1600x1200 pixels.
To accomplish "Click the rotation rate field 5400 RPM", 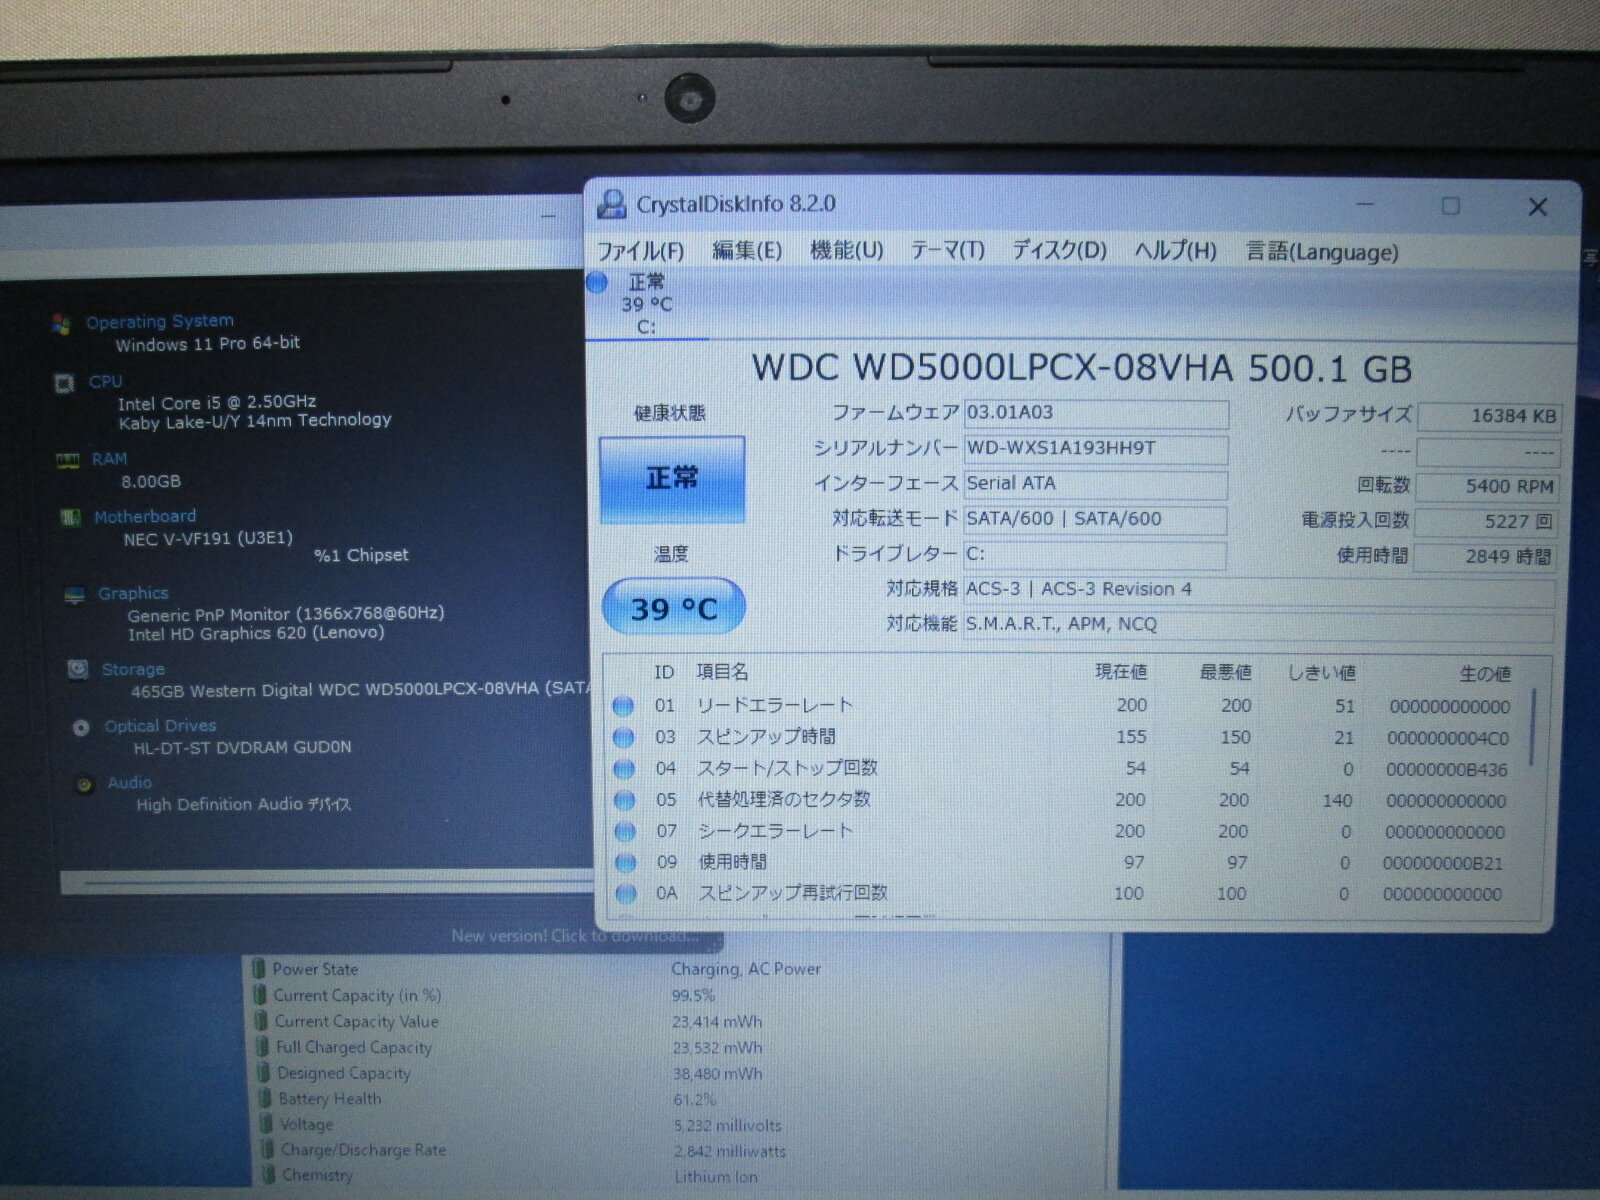I will pyautogui.click(x=1488, y=487).
